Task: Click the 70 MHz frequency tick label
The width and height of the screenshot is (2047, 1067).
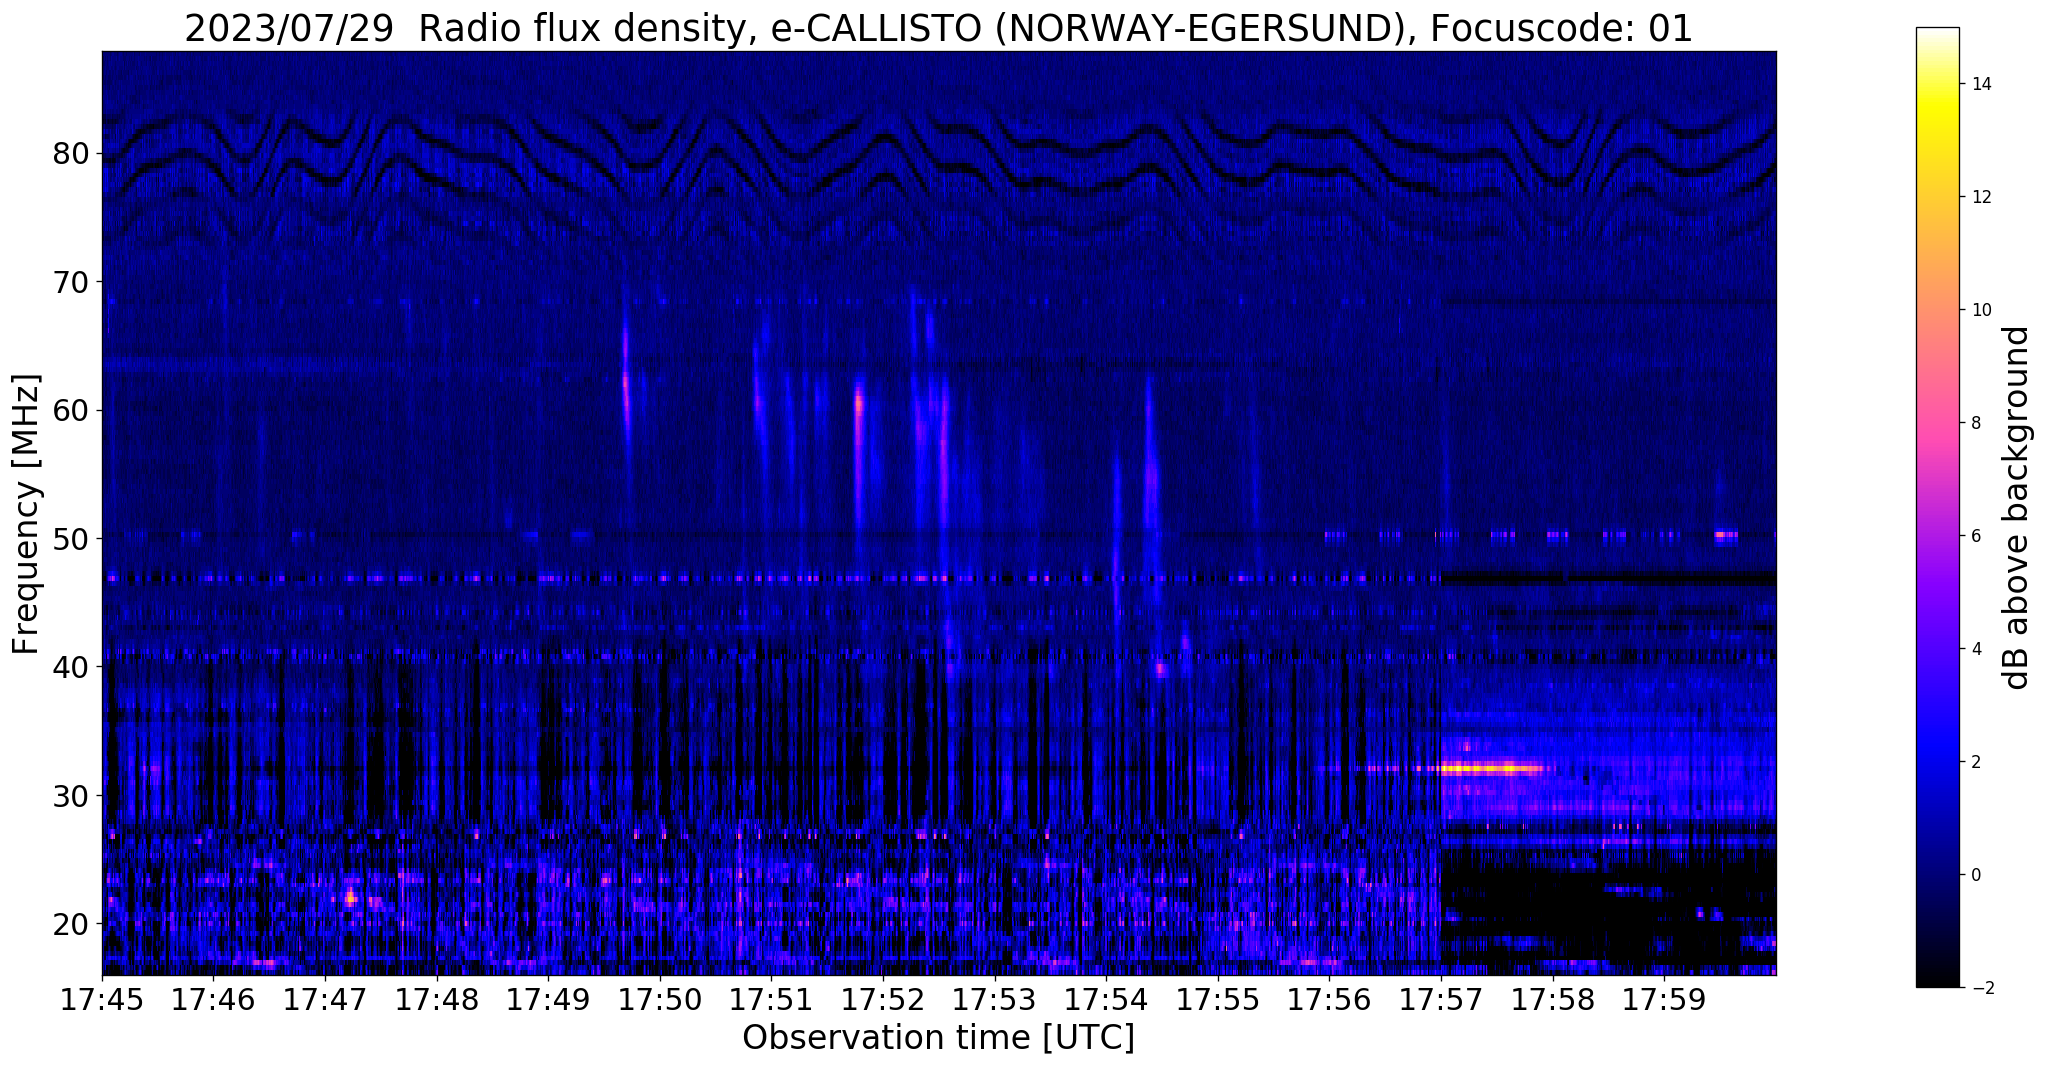Action: (x=72, y=282)
